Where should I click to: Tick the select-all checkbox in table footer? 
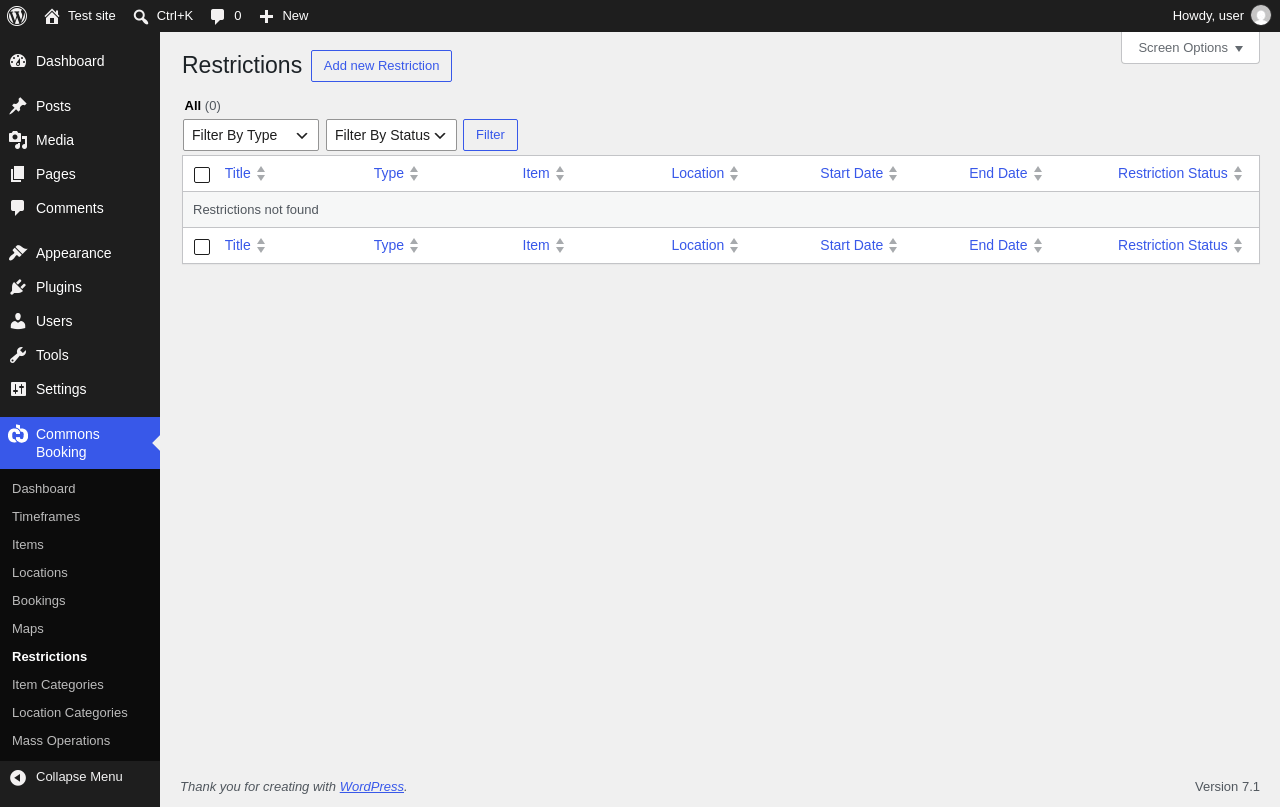coord(202,247)
